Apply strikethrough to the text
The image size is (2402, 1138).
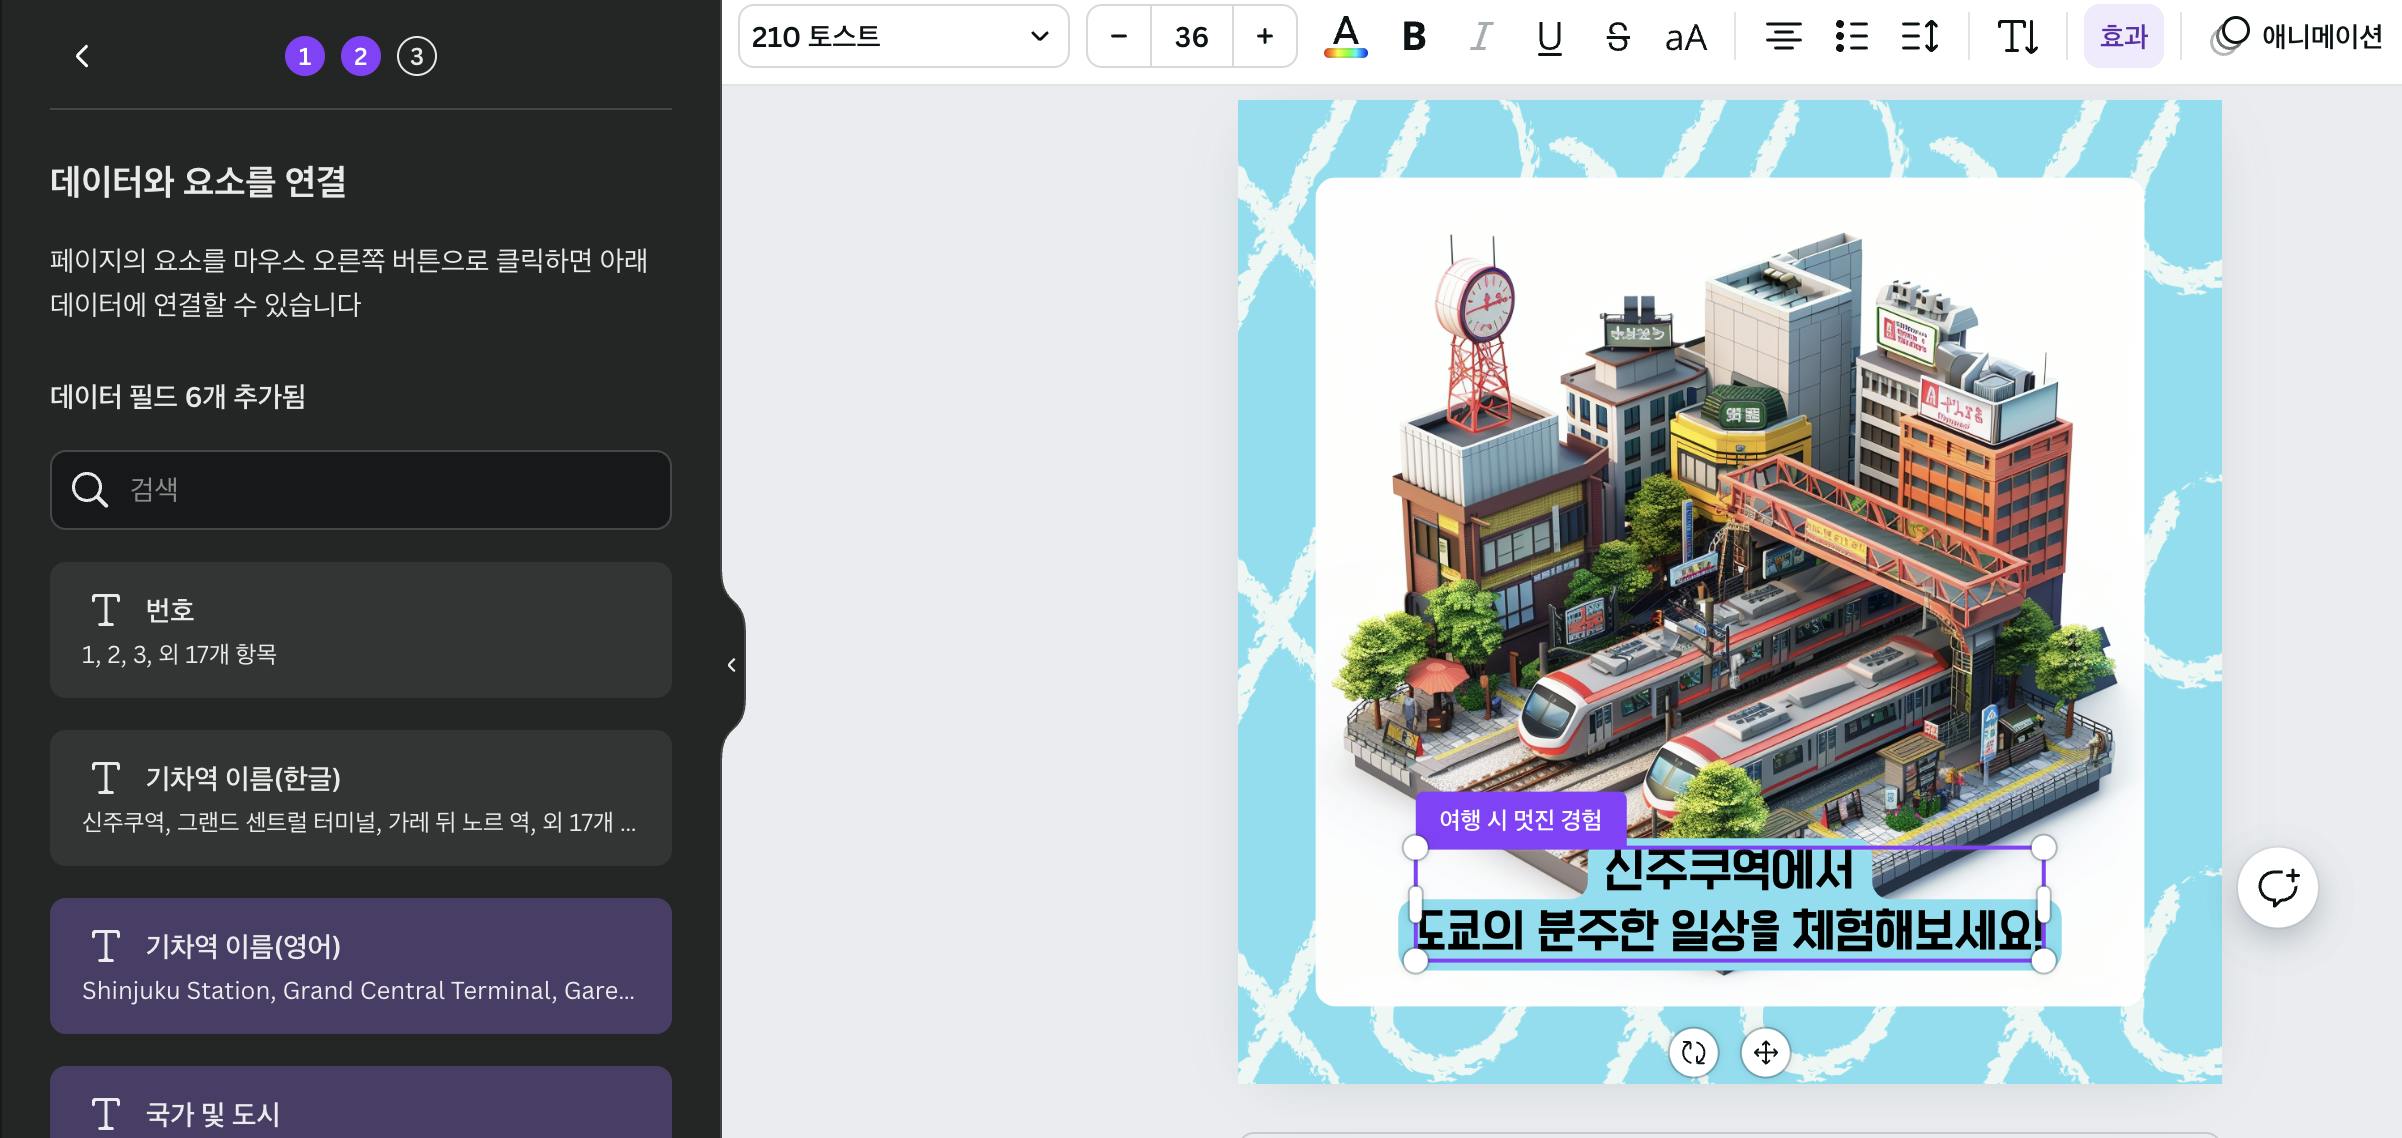1617,37
